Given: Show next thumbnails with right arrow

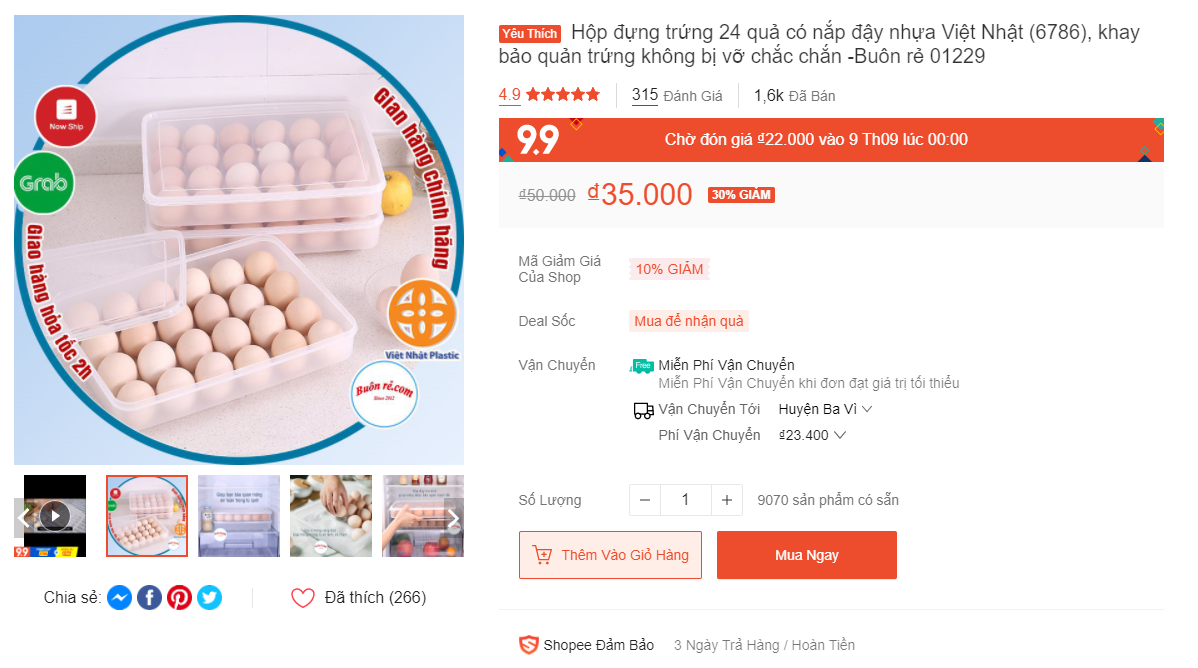Looking at the screenshot, I should pos(452,518).
